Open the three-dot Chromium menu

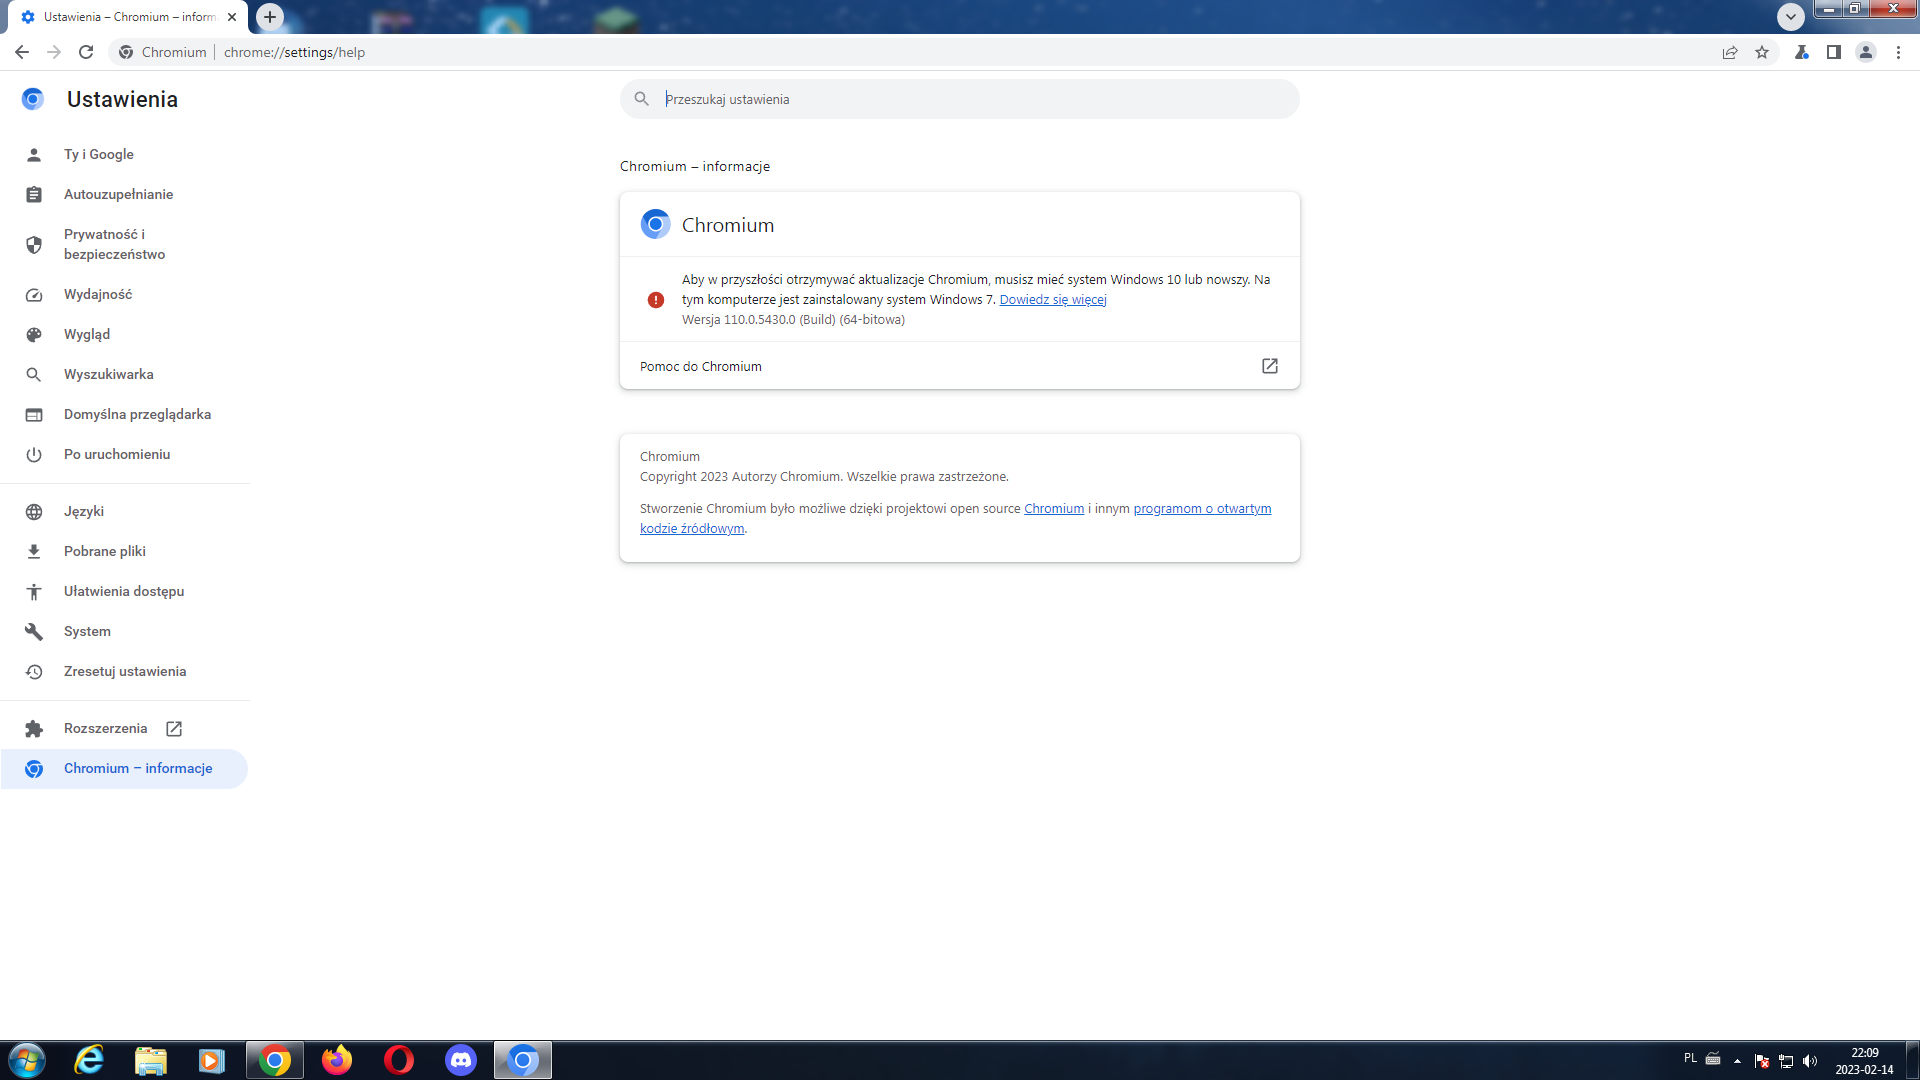tap(1898, 52)
